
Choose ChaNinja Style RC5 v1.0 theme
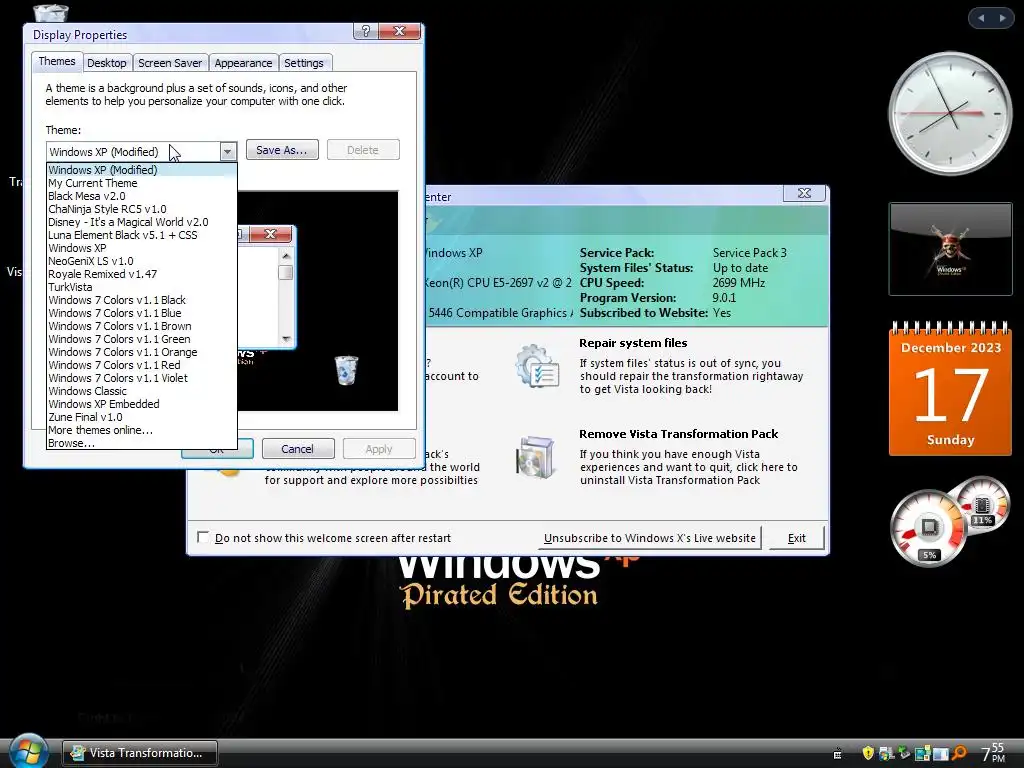click(x=142, y=209)
